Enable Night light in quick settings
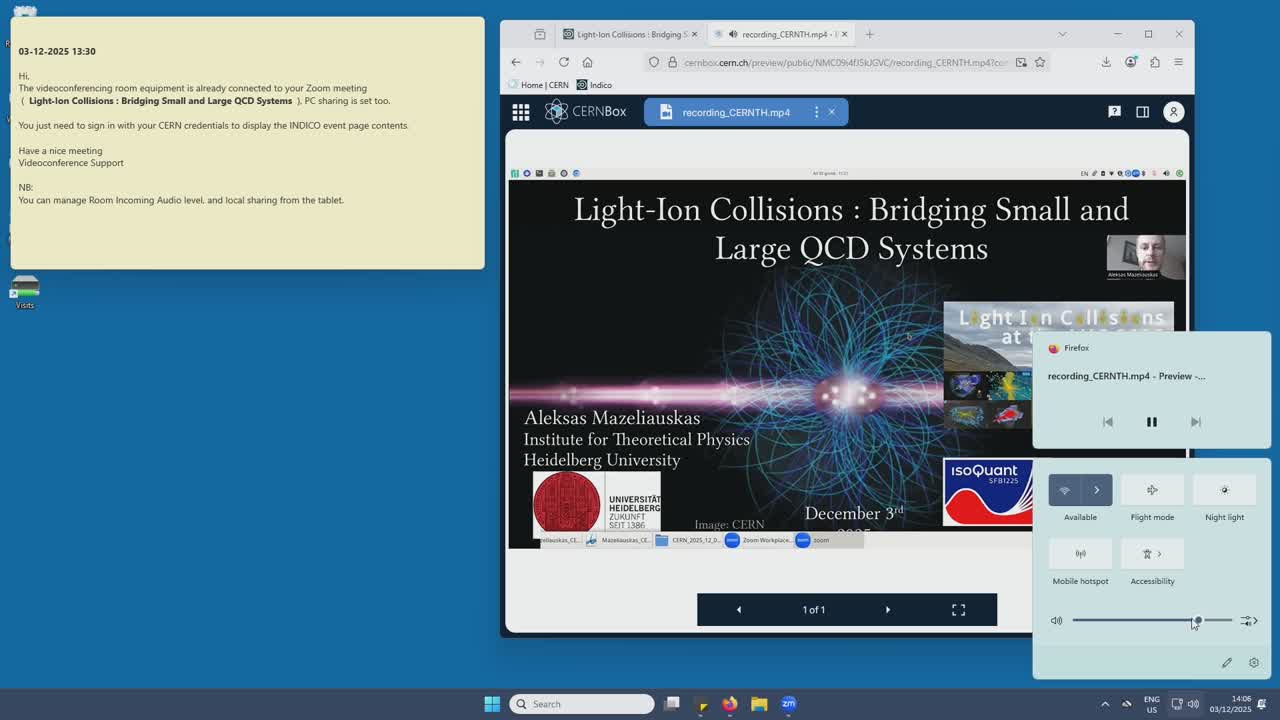This screenshot has width=1280, height=720. pos(1224,490)
